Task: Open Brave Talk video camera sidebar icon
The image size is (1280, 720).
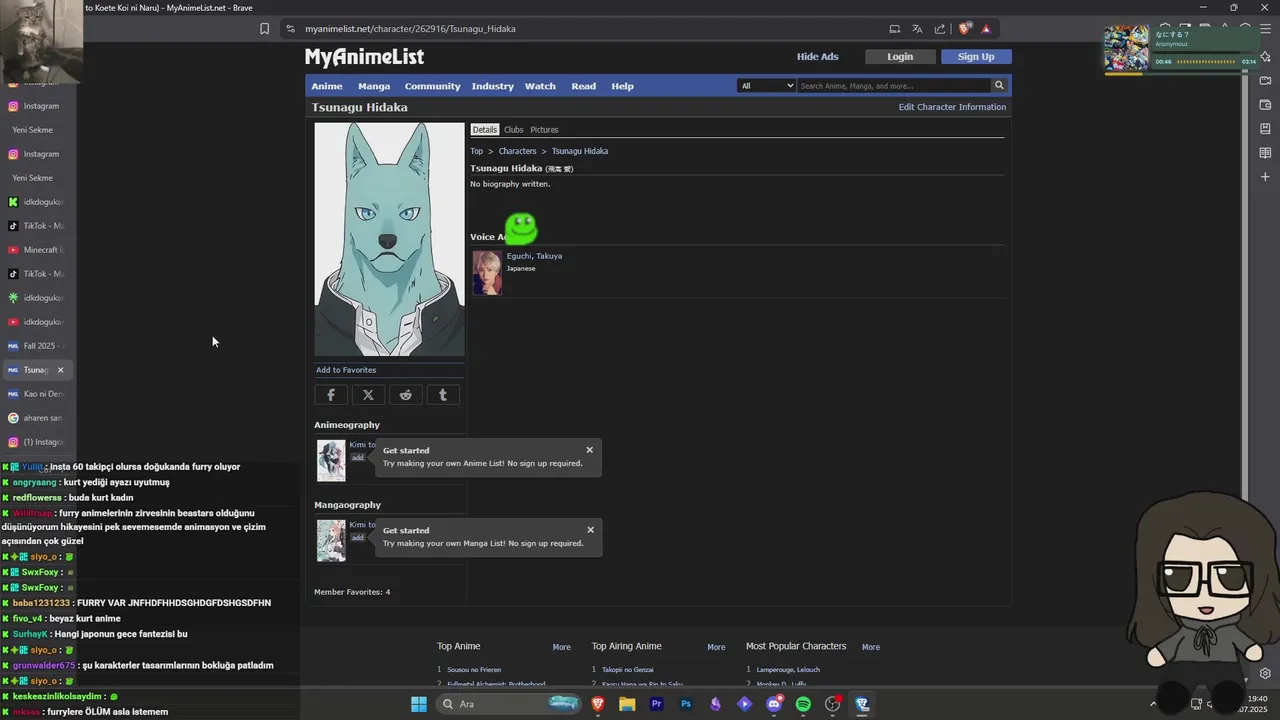Action: click(x=1265, y=81)
